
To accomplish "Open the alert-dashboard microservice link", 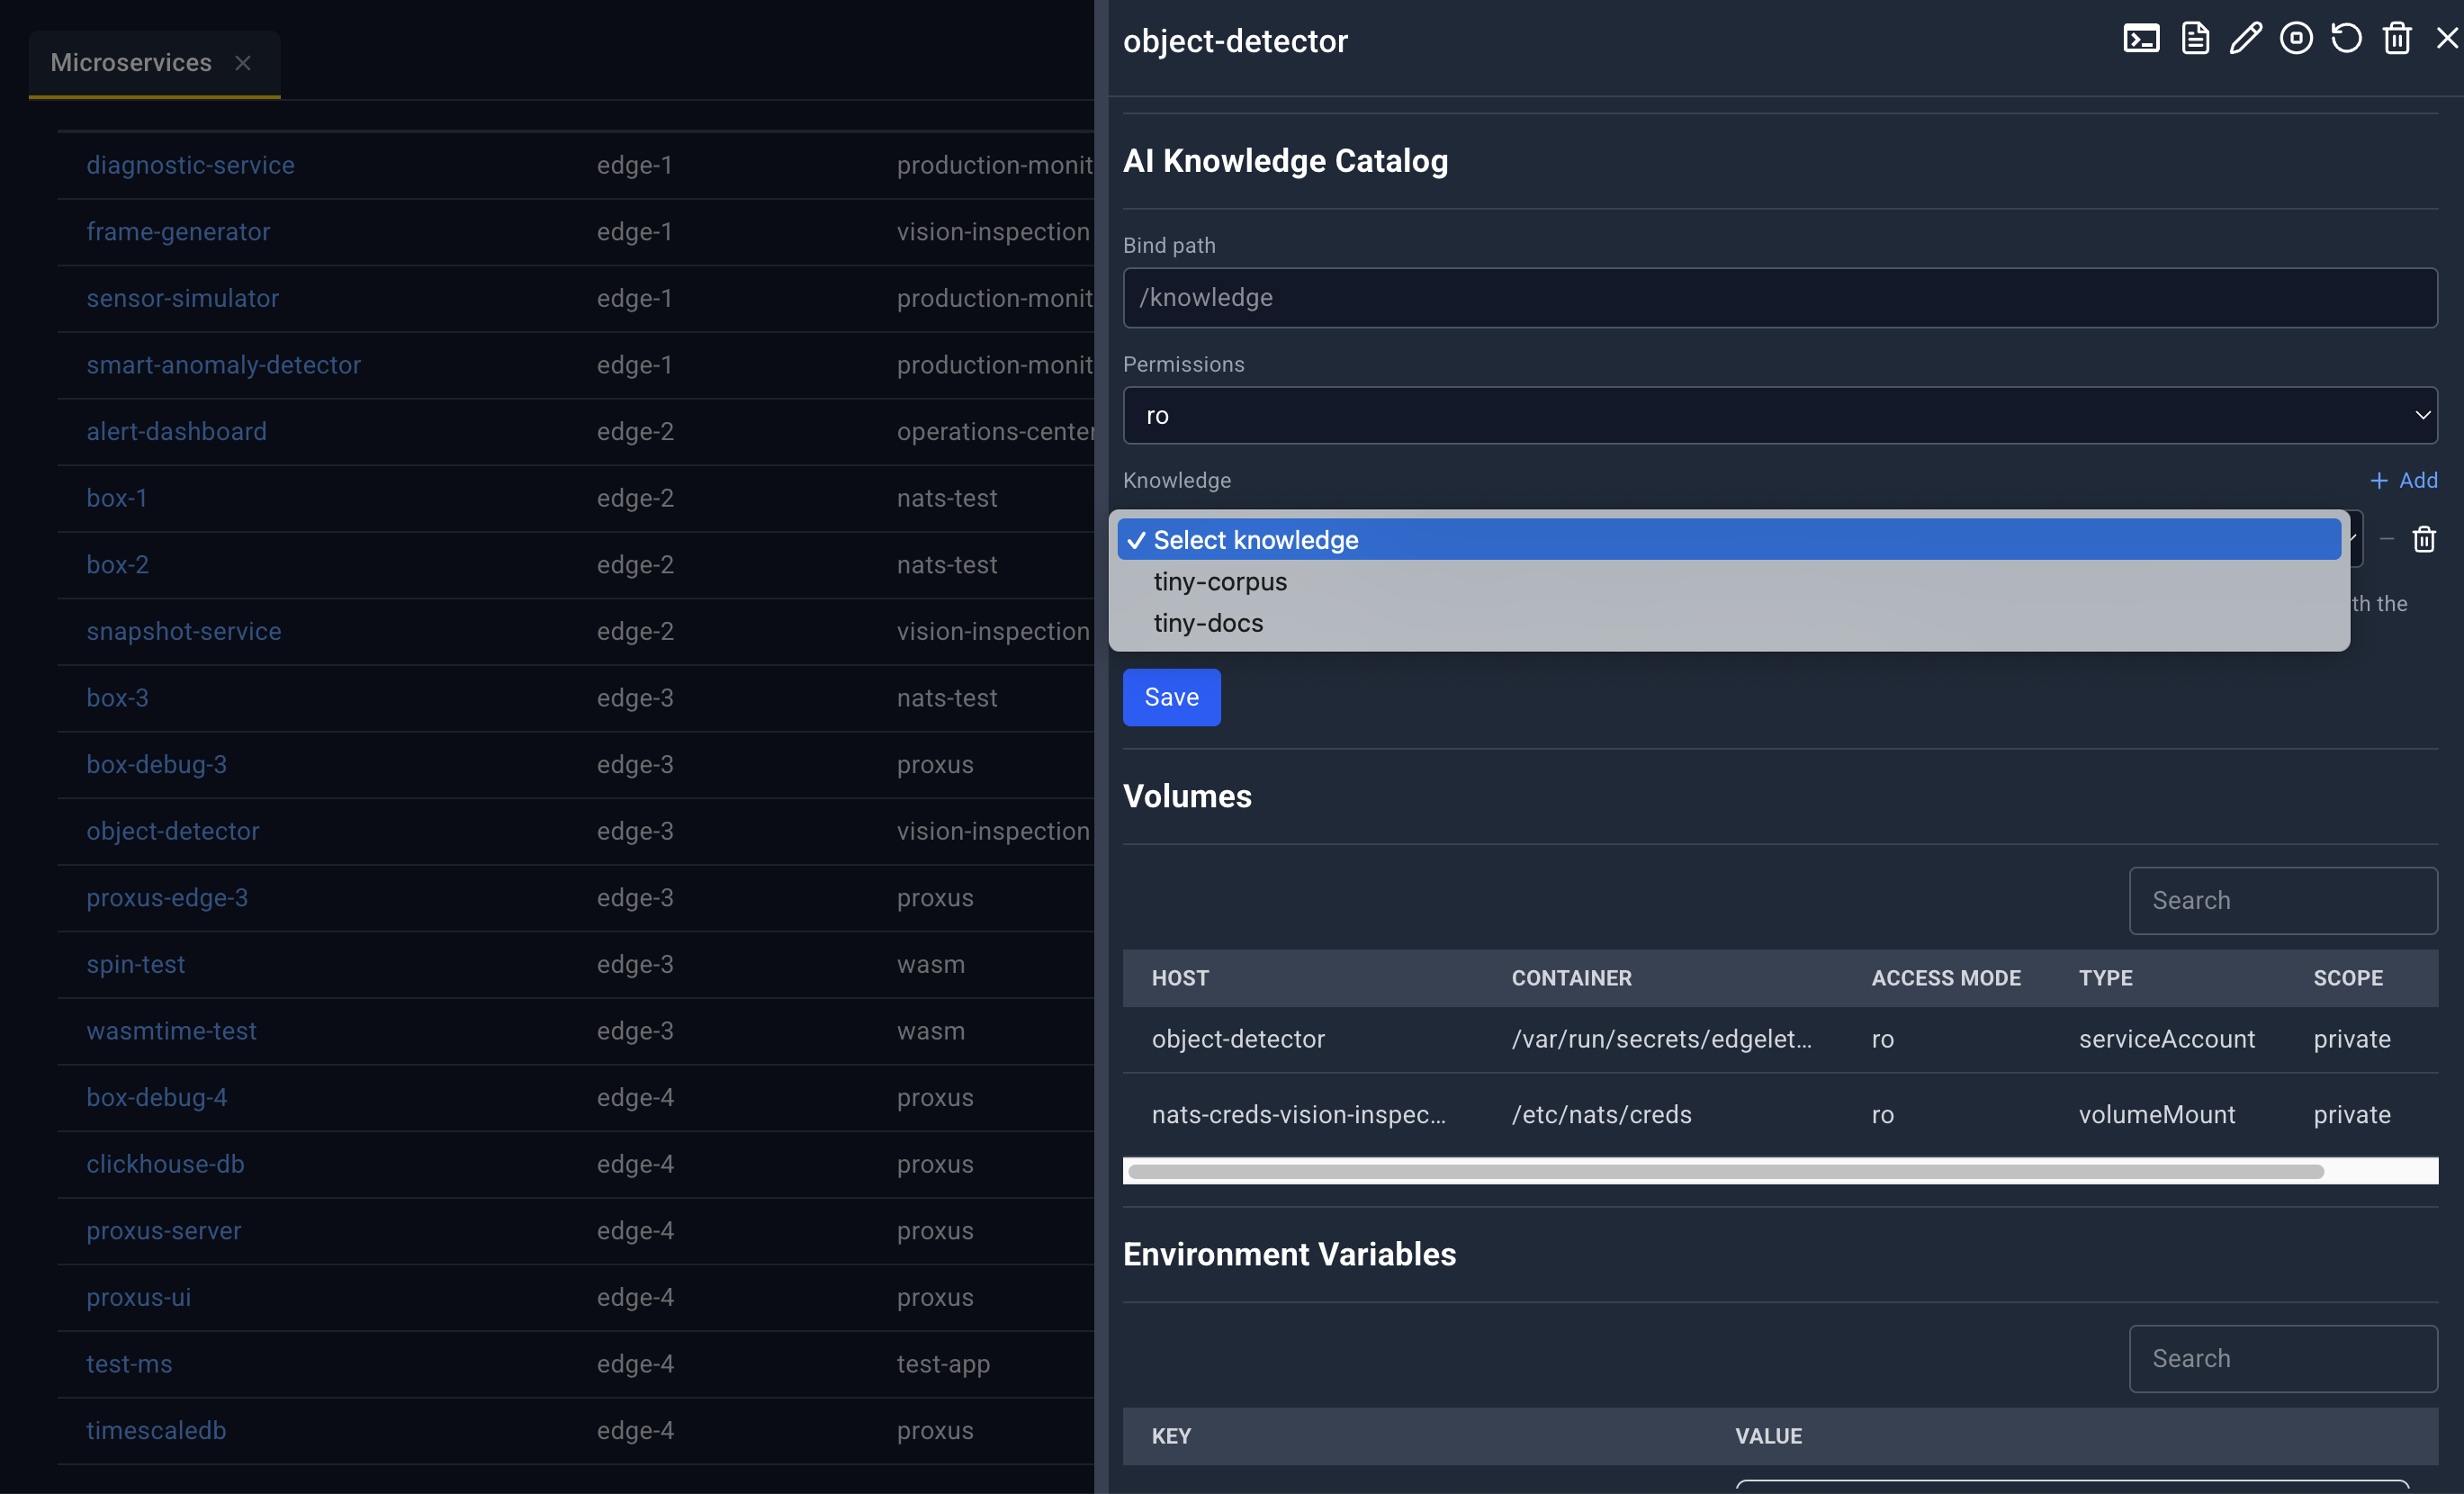I will (x=176, y=431).
